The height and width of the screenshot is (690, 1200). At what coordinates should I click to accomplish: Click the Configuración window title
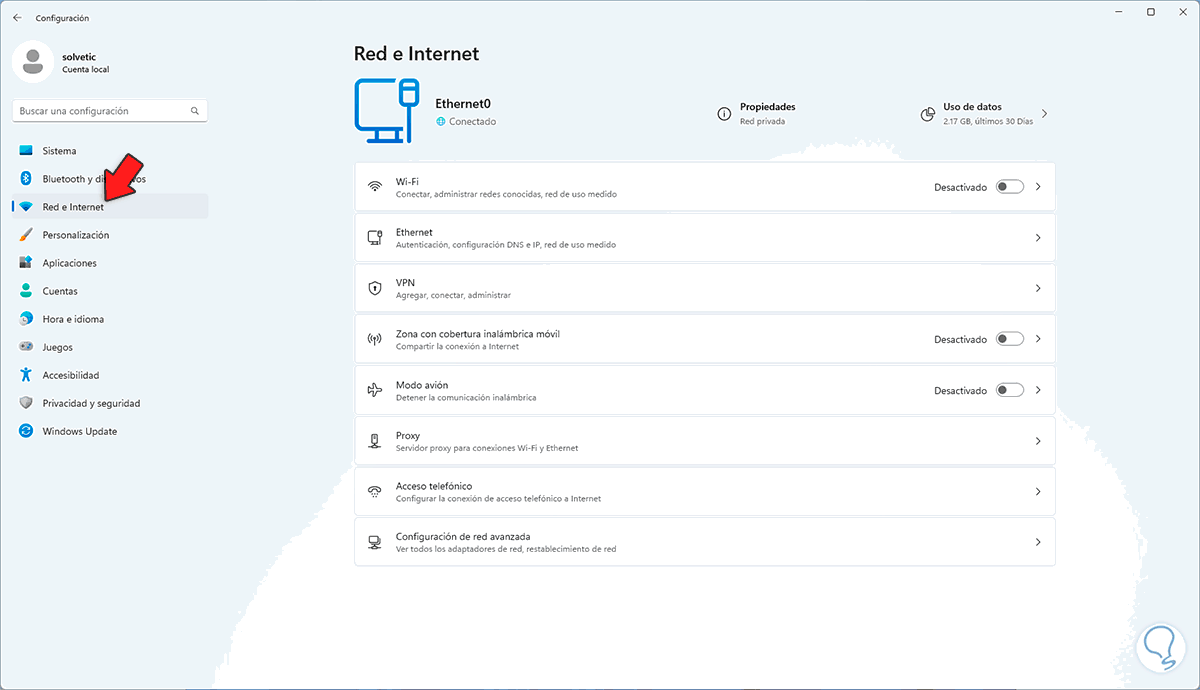click(62, 18)
